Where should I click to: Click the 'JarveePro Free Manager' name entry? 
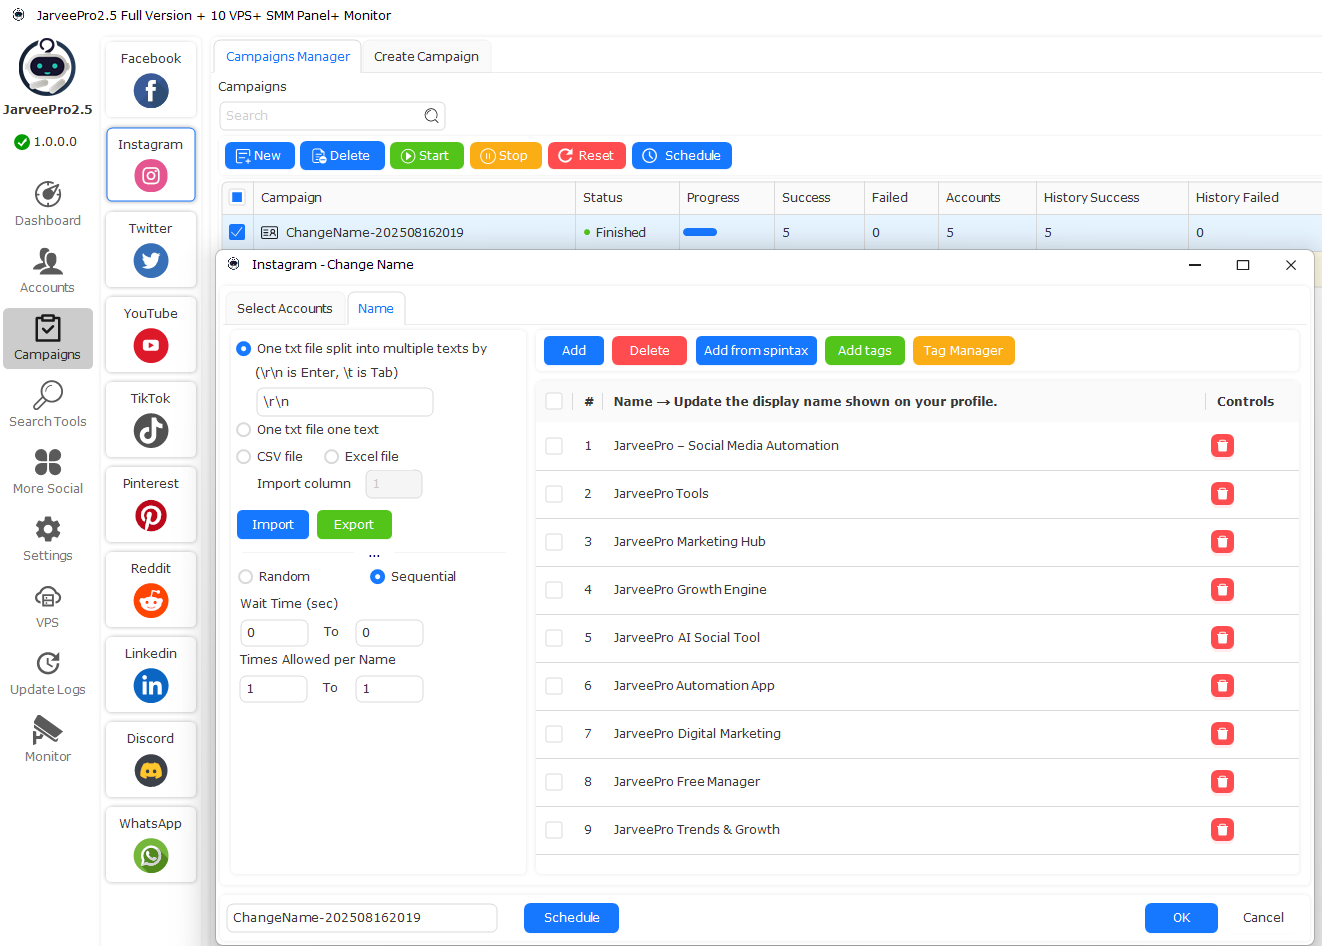pyautogui.click(x=687, y=782)
